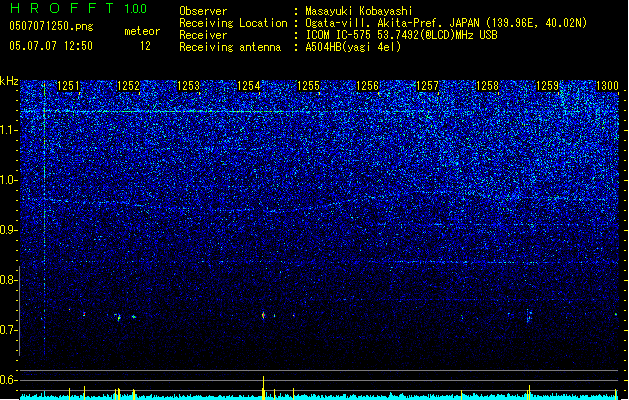
Task: Click the 0.7 frequency axis label
Action: click(x=9, y=330)
